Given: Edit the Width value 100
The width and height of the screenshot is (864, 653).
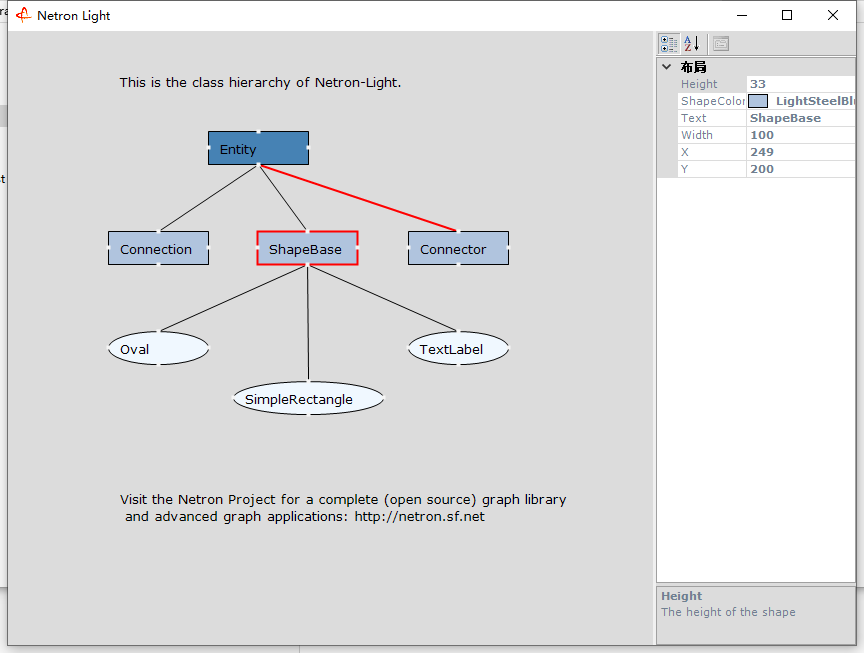Looking at the screenshot, I should [x=801, y=135].
